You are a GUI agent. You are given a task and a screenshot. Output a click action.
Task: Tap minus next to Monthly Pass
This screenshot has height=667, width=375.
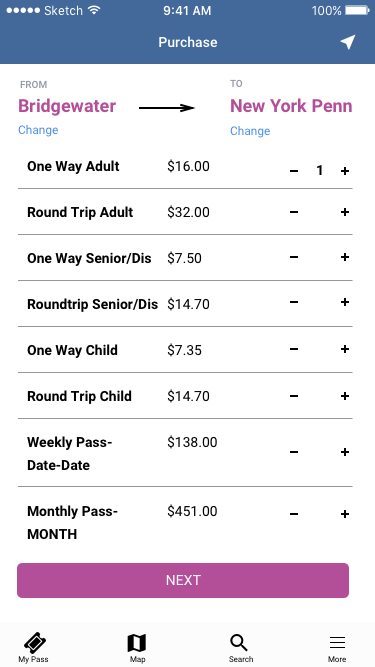[x=294, y=514]
